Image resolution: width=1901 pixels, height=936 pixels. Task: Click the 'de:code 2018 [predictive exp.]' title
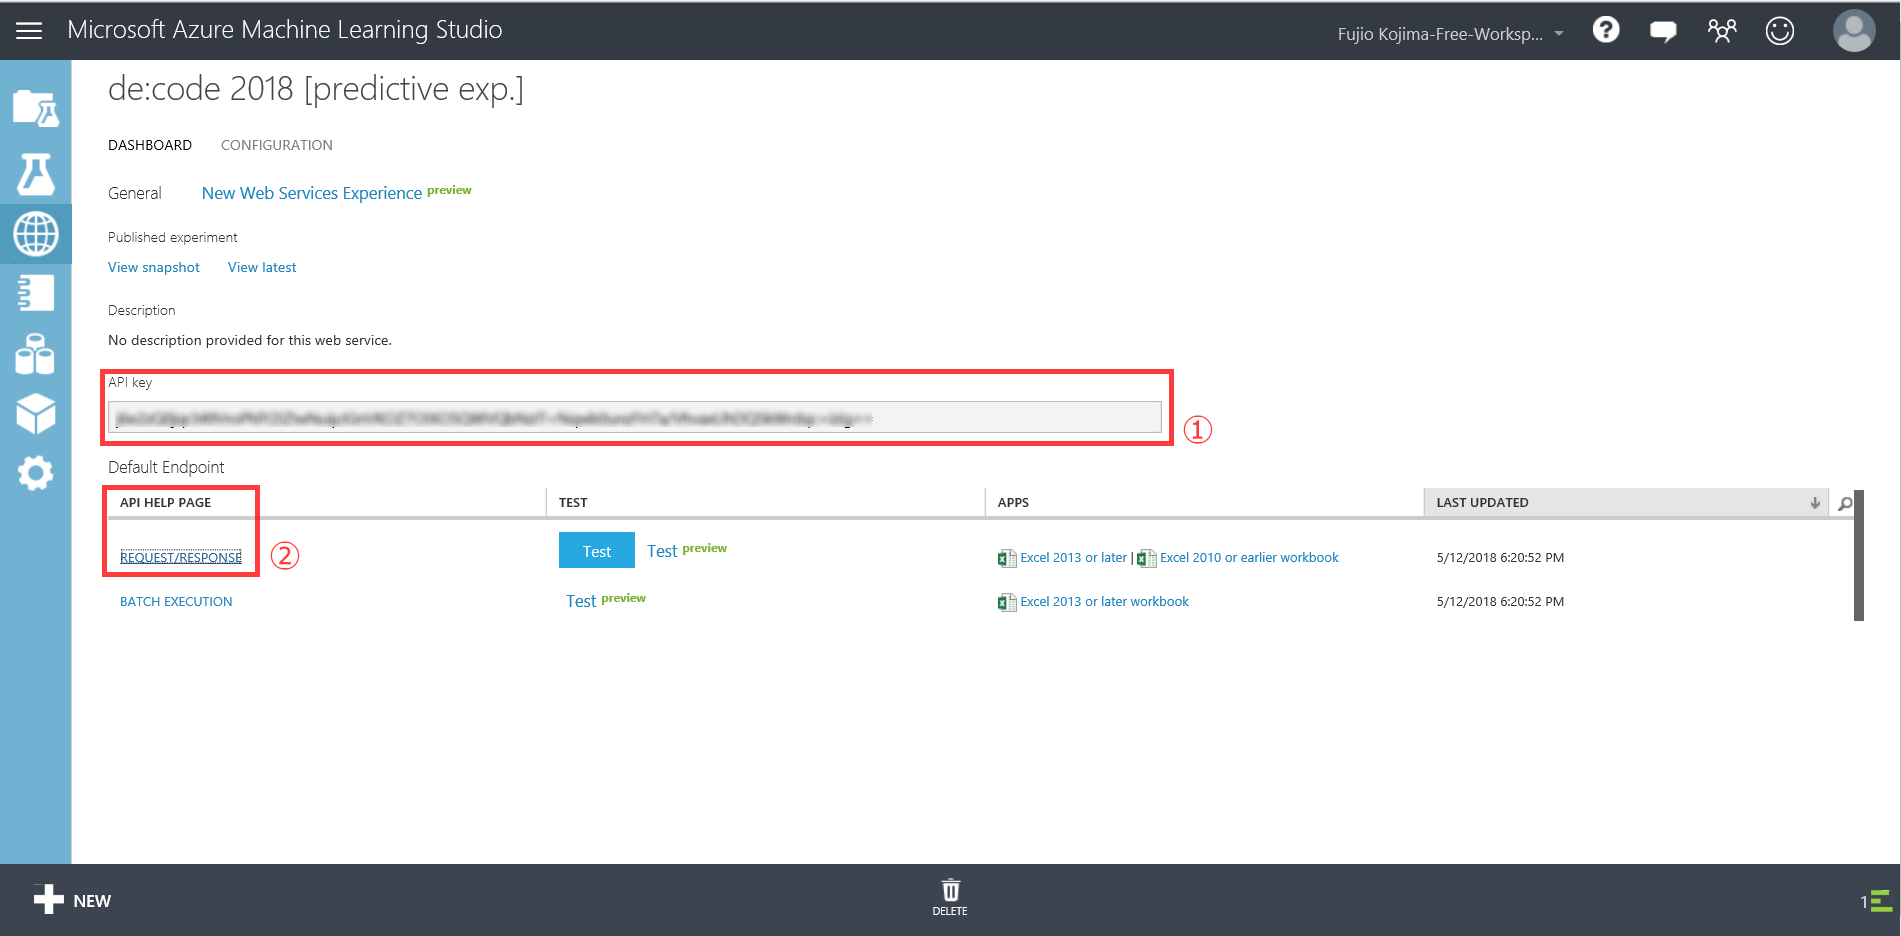coord(316,89)
